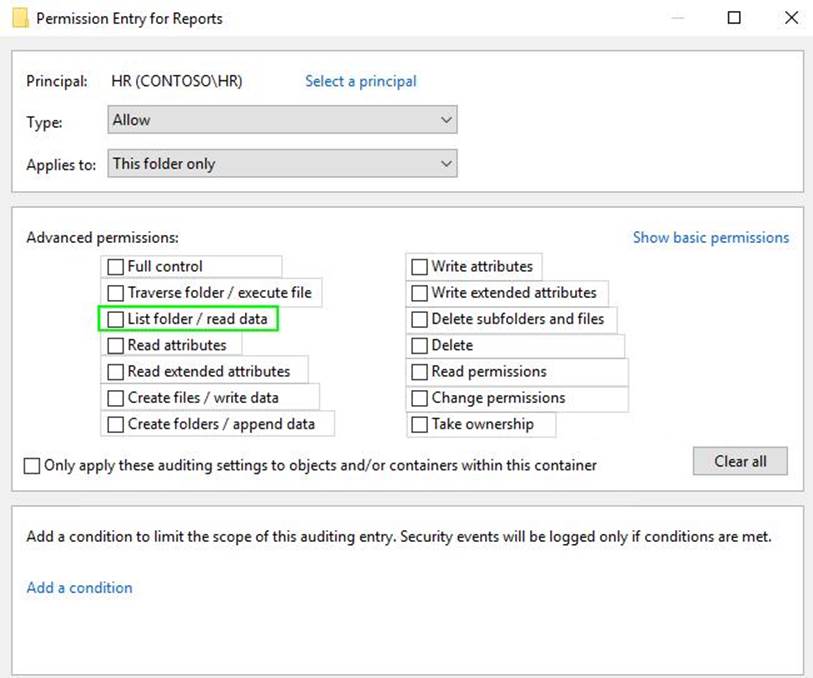Screen dimensions: 813x678
Task: Click Select a principal link
Action: [x=360, y=81]
